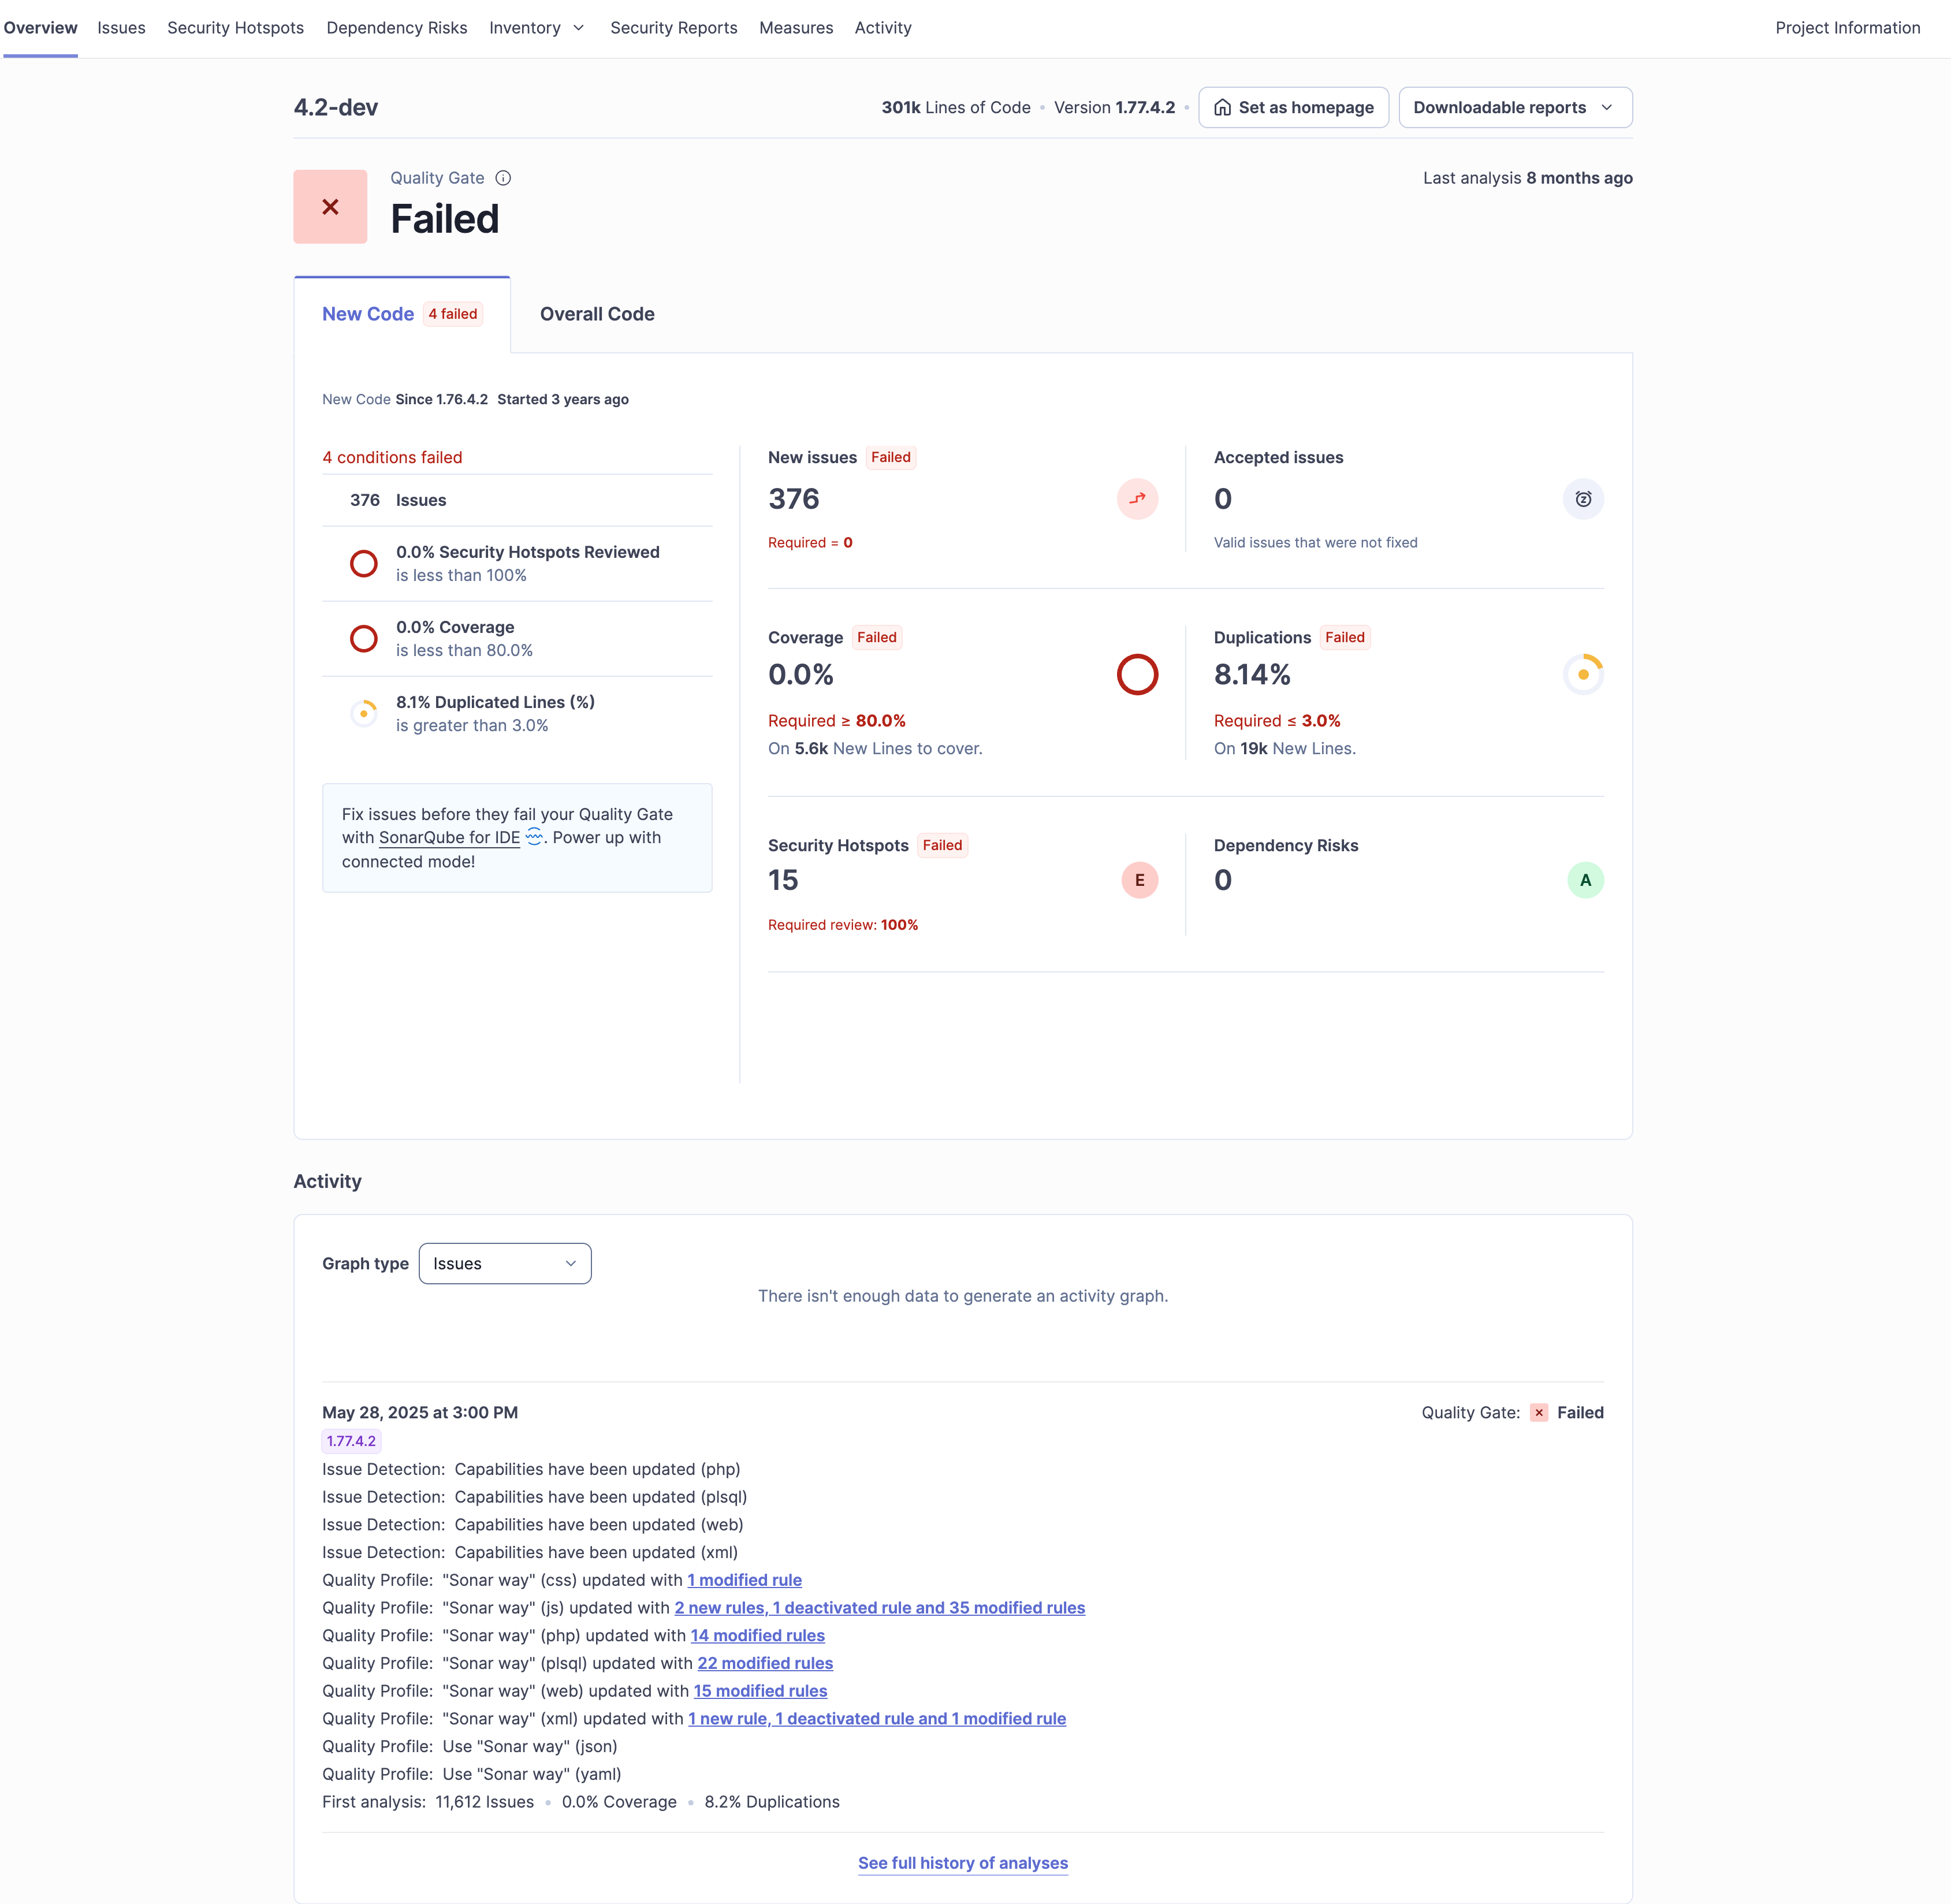Click See full history of analyses

[962, 1863]
